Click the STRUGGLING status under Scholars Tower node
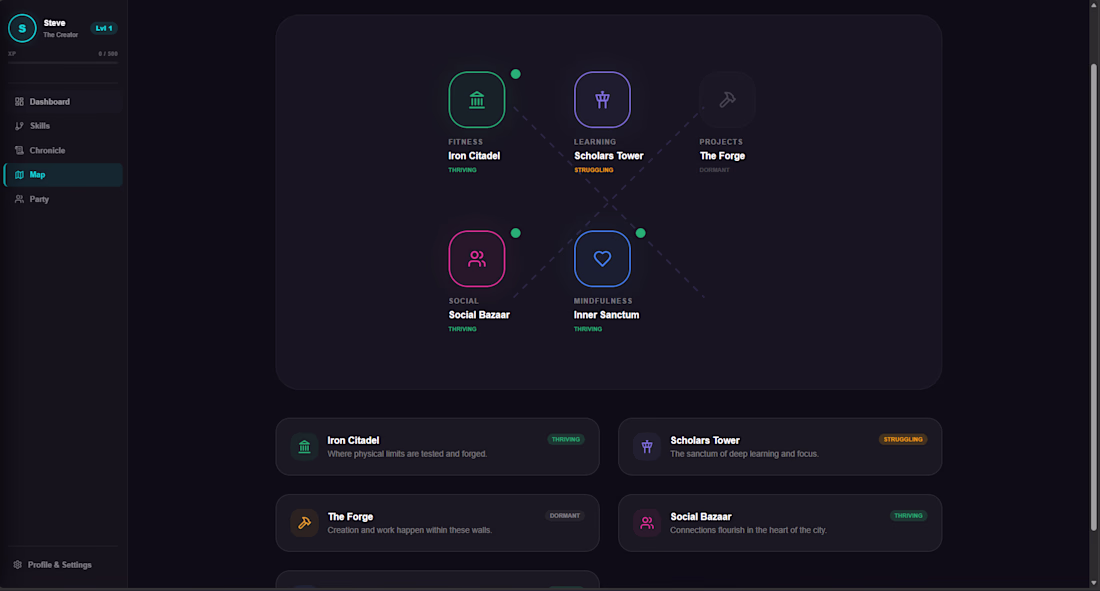1100x591 pixels. (593, 170)
